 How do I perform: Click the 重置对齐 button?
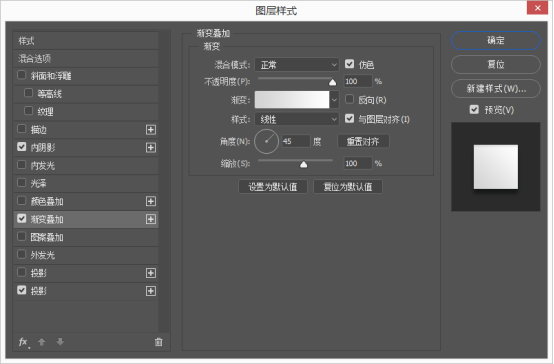tap(363, 141)
